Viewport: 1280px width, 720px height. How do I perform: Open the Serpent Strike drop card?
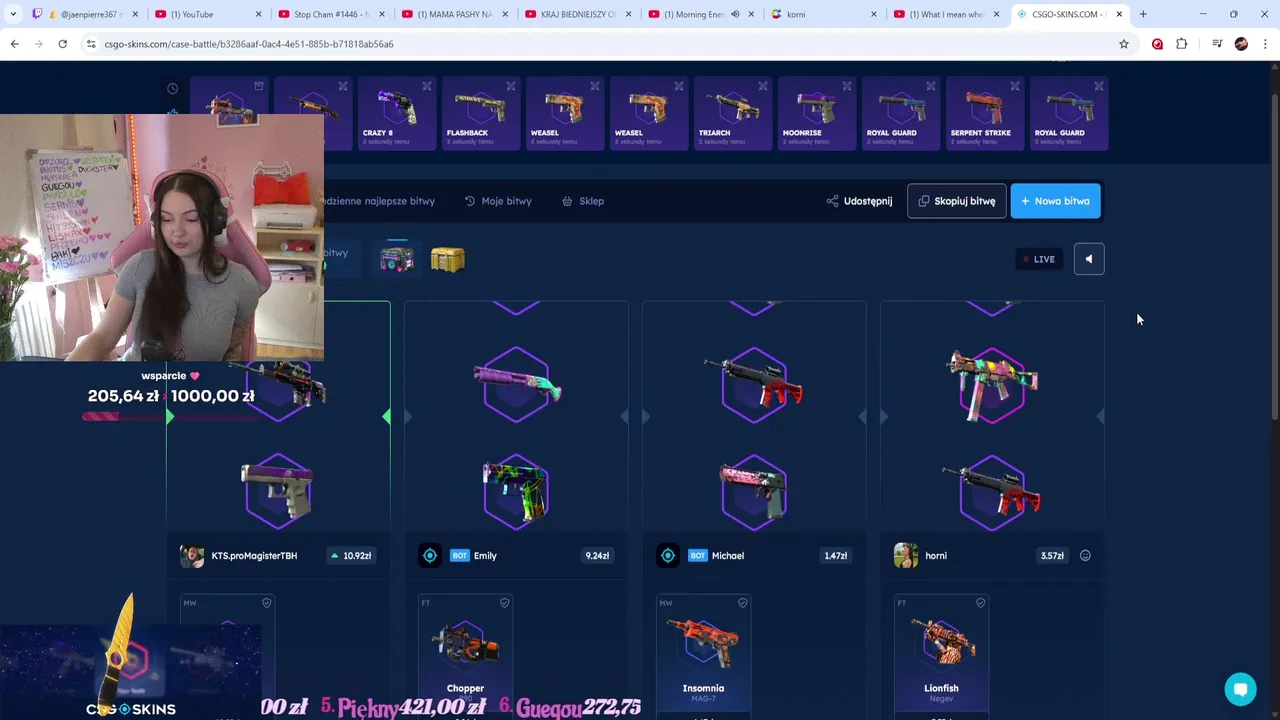pos(985,113)
